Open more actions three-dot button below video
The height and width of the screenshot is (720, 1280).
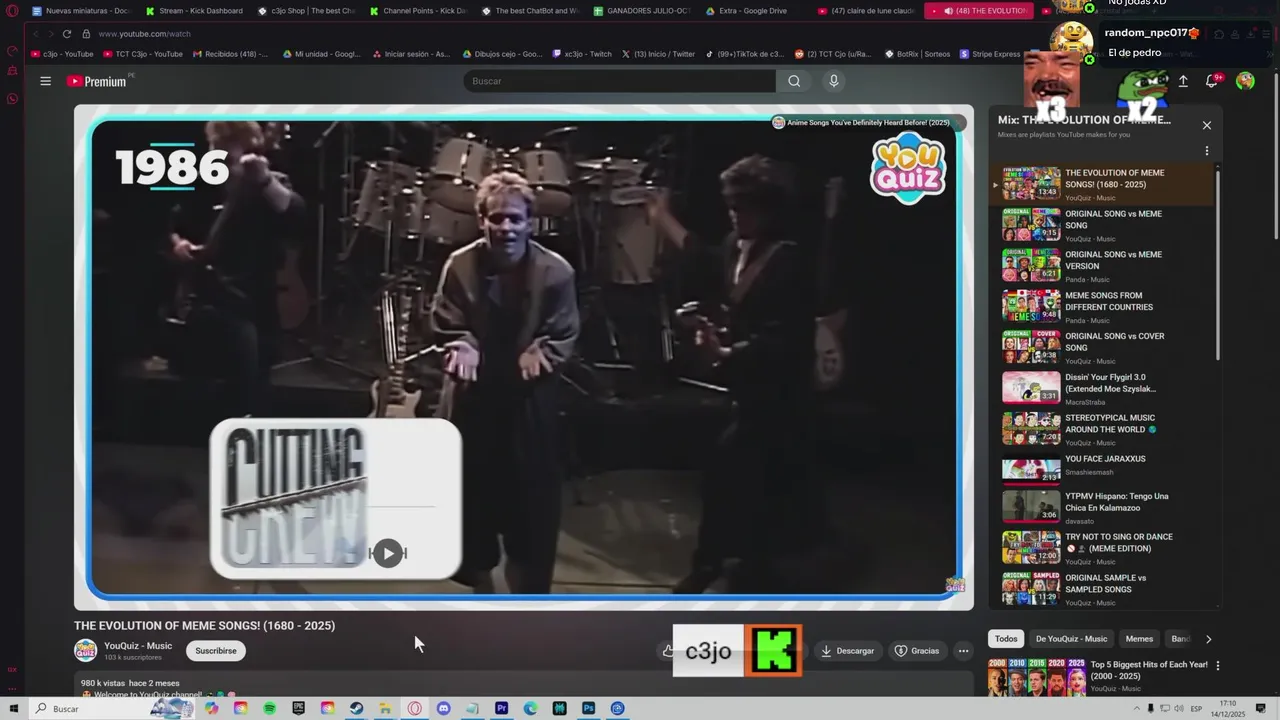point(963,651)
